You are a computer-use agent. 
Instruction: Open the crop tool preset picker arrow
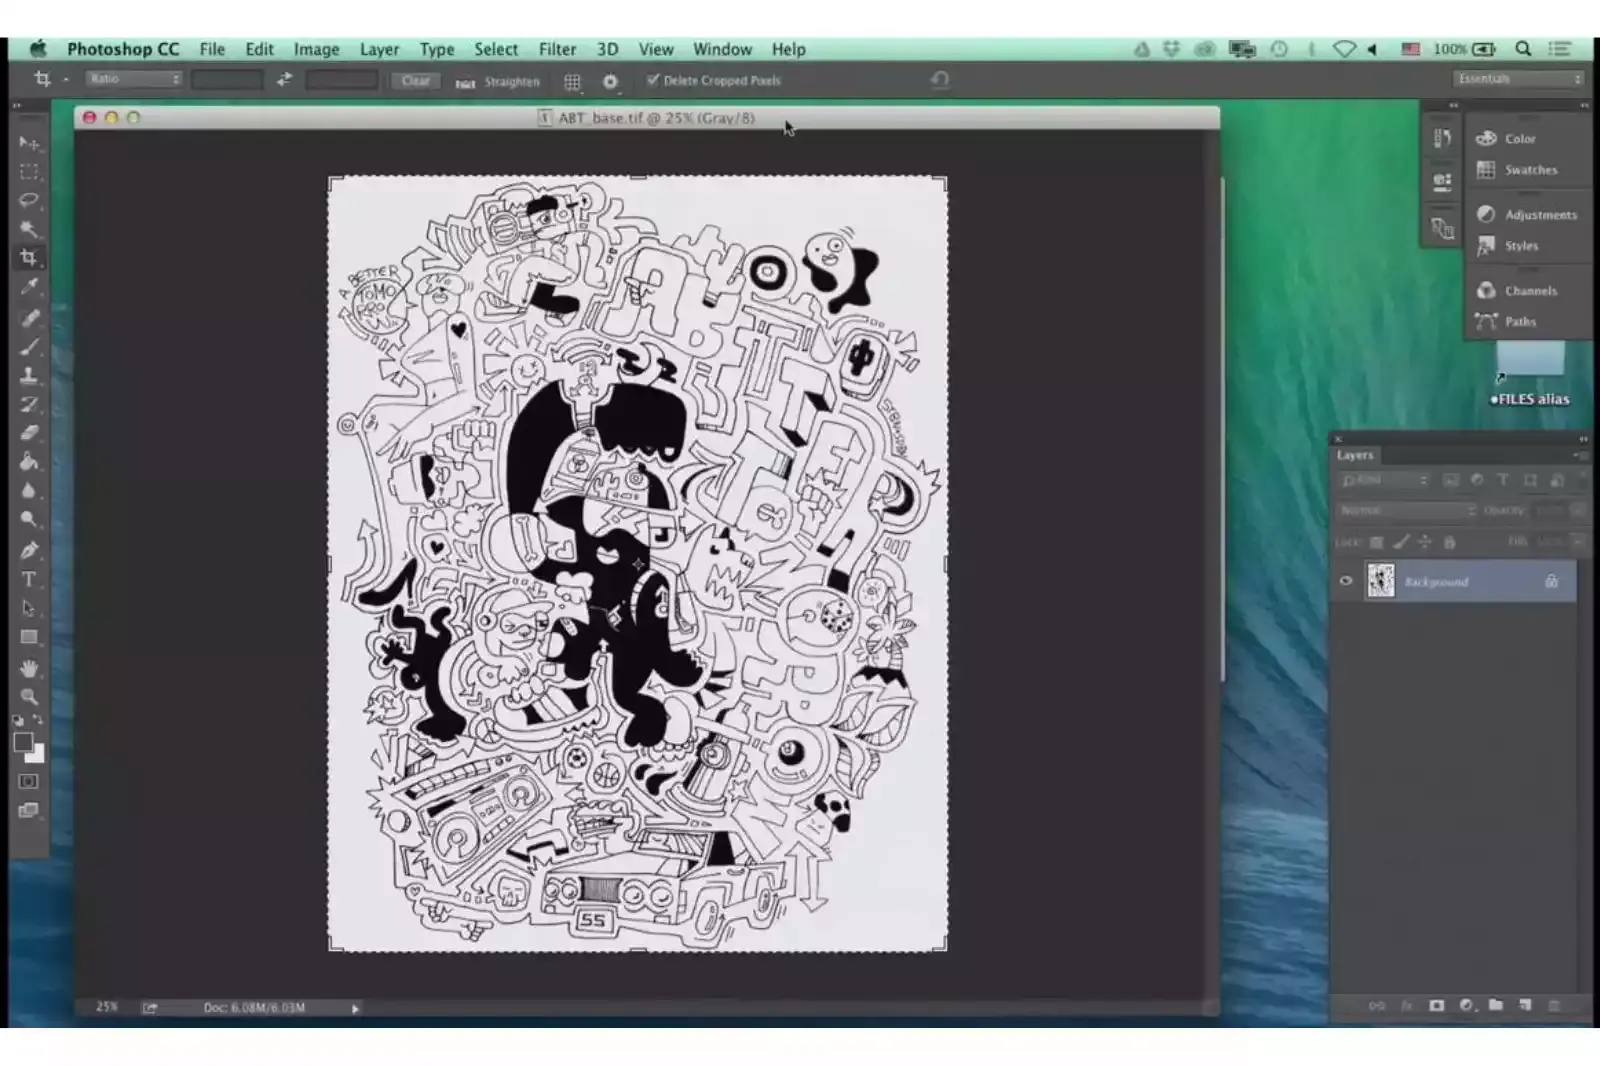65,79
